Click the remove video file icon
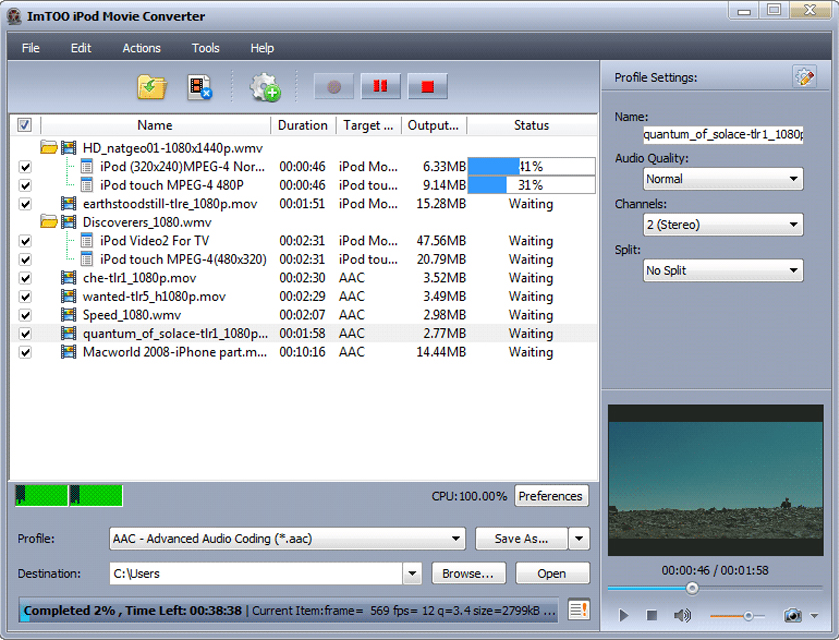Viewport: 839px width, 640px height. tap(200, 88)
